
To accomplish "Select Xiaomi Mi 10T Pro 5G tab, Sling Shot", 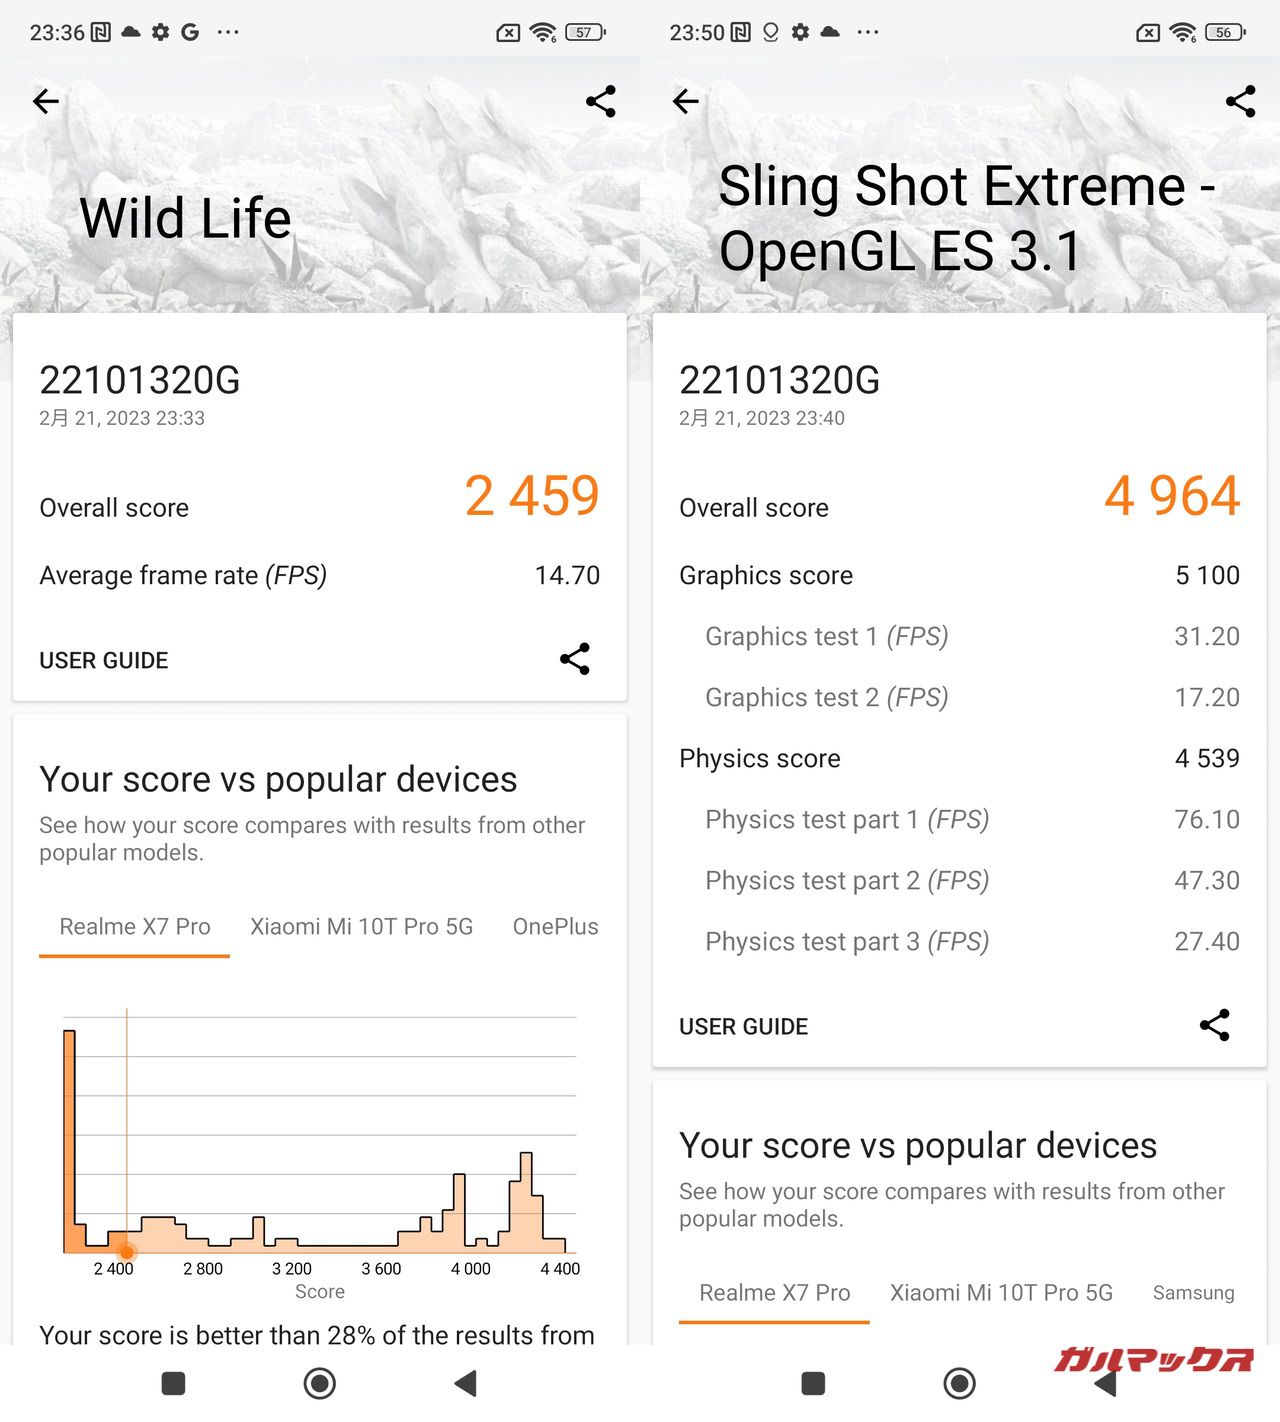I will pyautogui.click(x=1001, y=1293).
